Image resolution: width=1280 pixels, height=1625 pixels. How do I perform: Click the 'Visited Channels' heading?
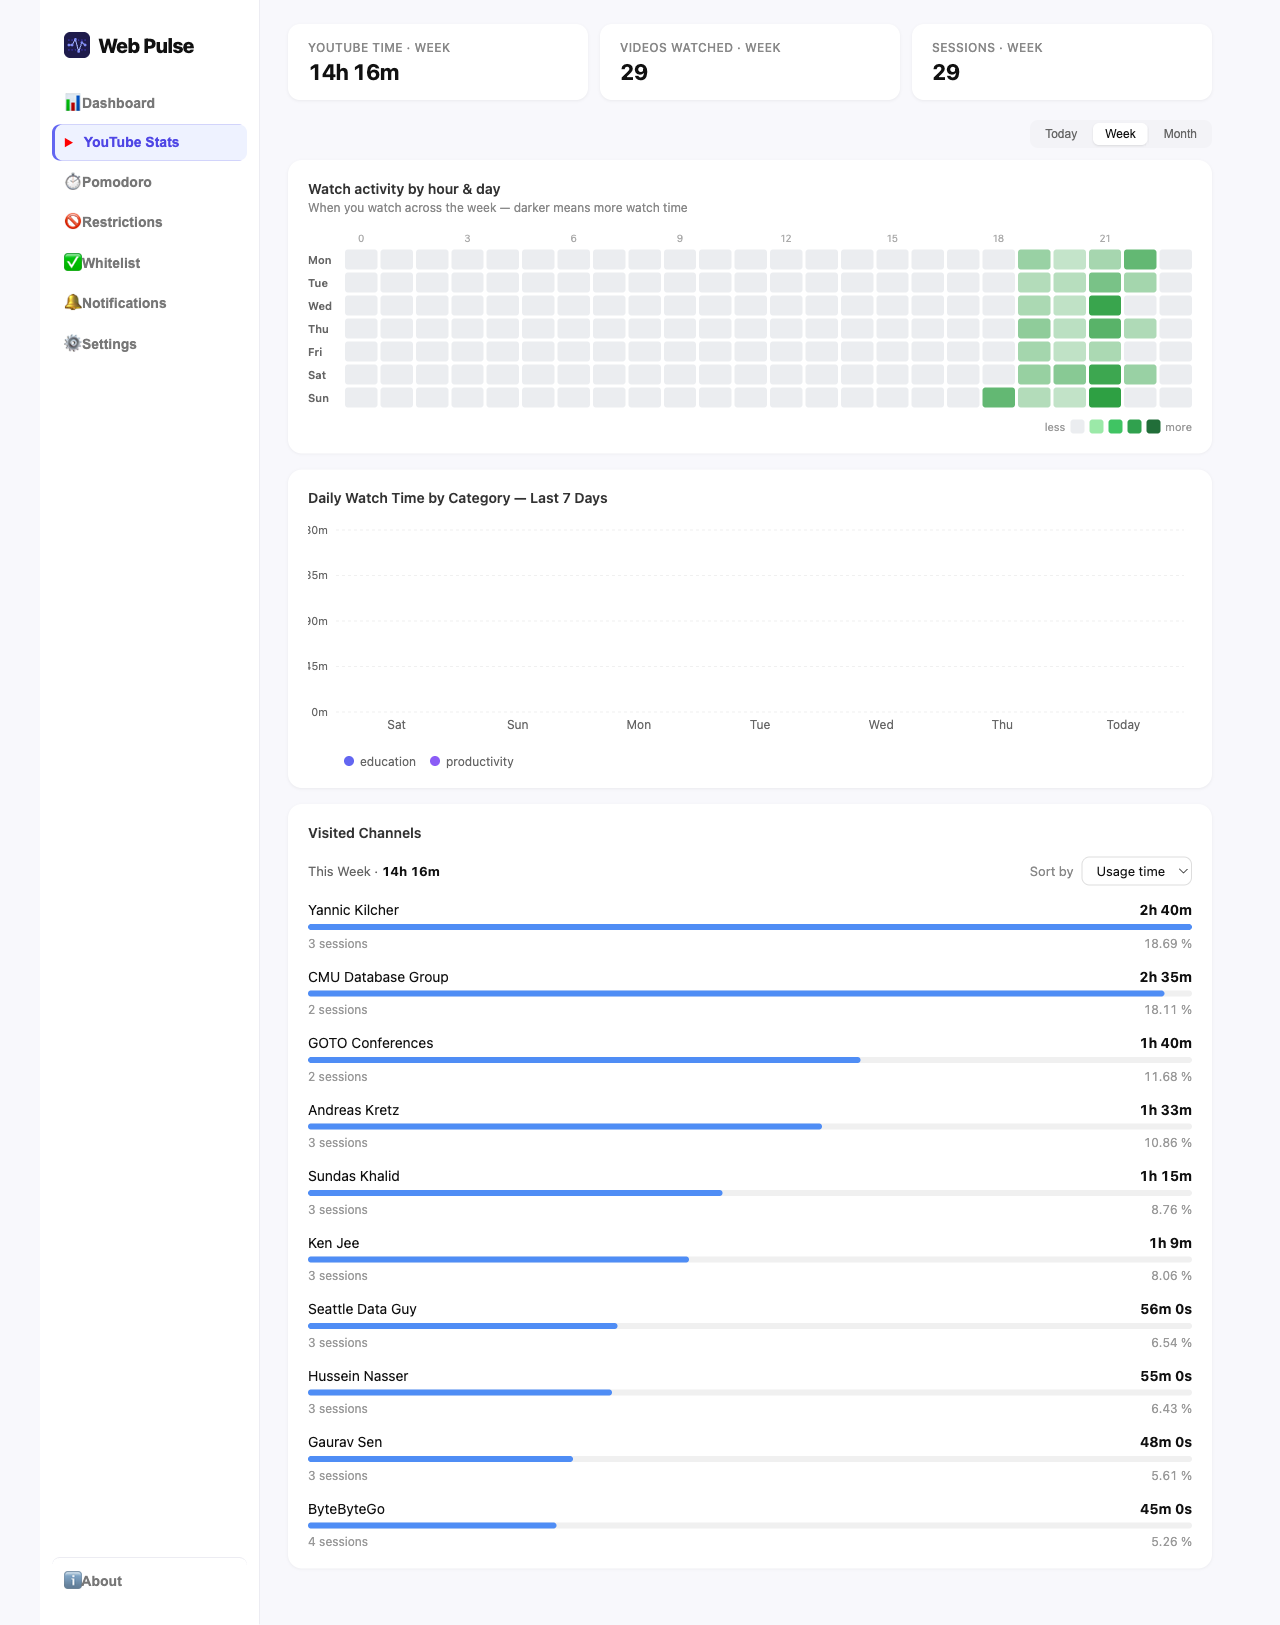tap(365, 833)
